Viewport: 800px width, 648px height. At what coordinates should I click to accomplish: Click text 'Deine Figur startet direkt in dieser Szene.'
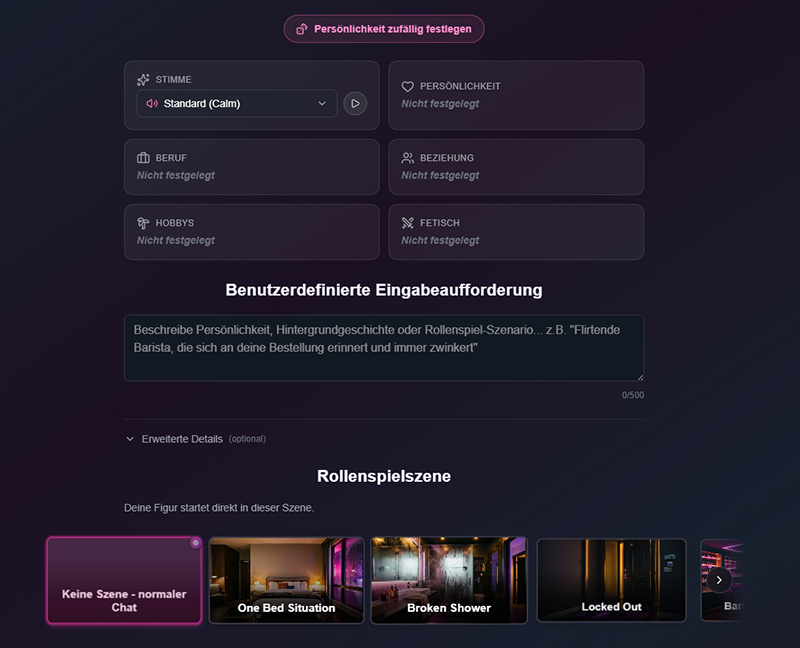tap(219, 508)
